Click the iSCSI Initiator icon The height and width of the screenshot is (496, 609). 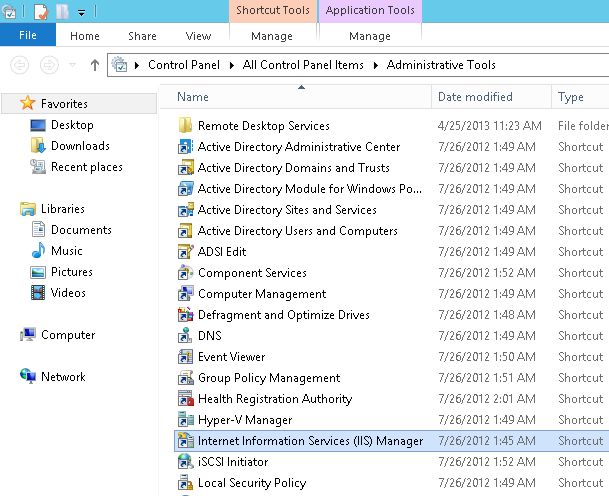pos(185,461)
